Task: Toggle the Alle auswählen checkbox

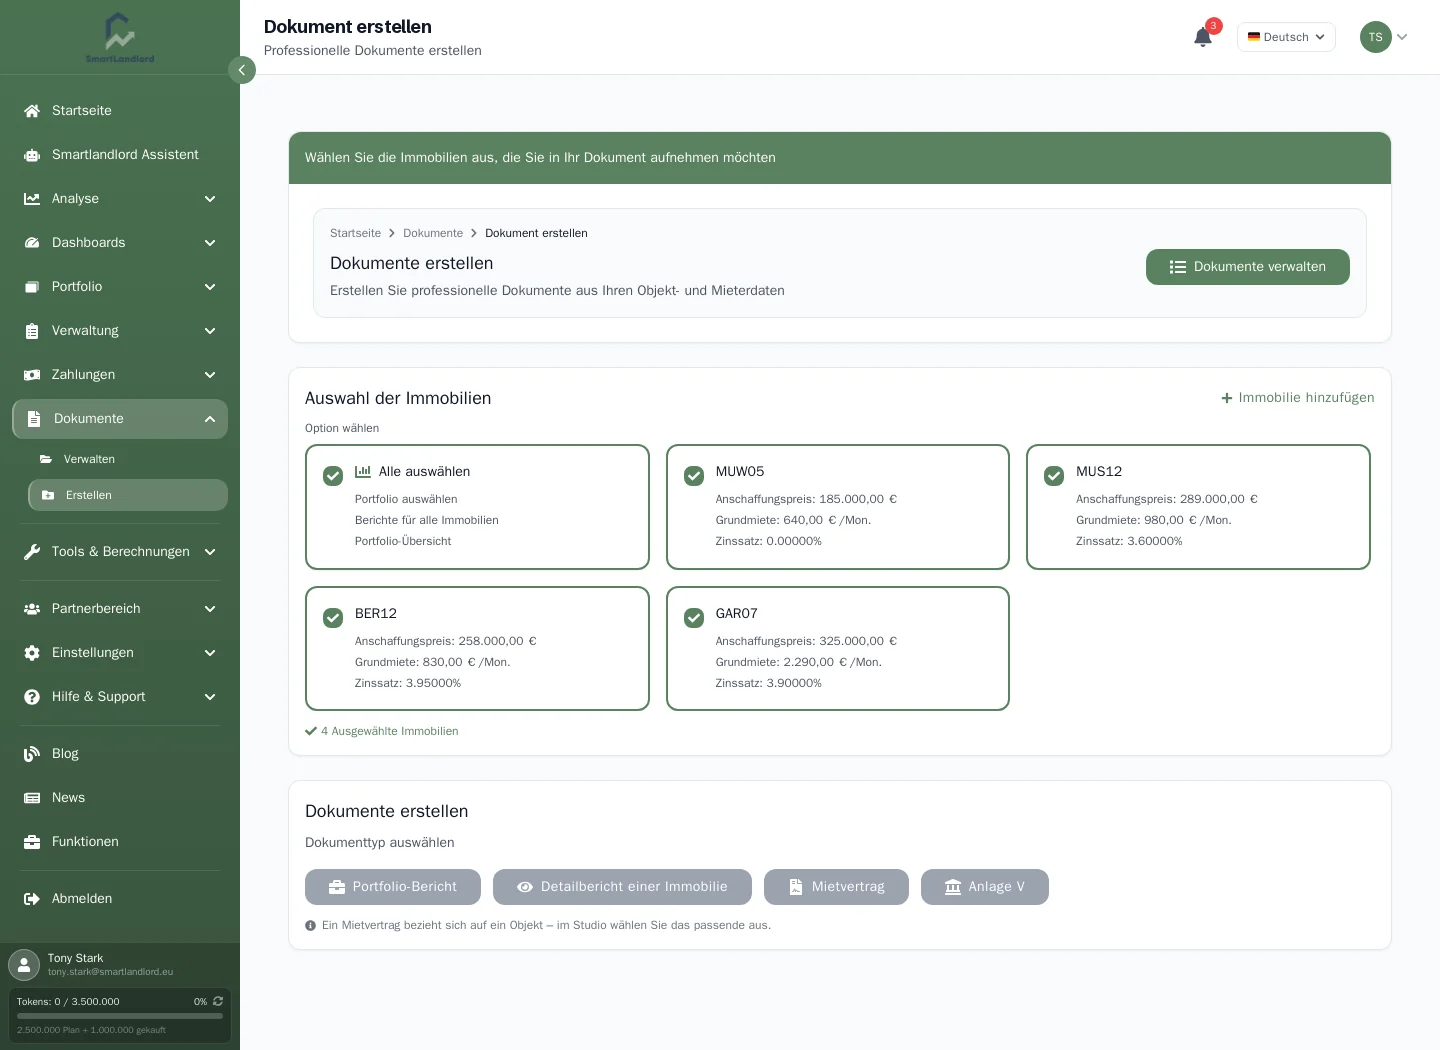Action: pyautogui.click(x=333, y=476)
